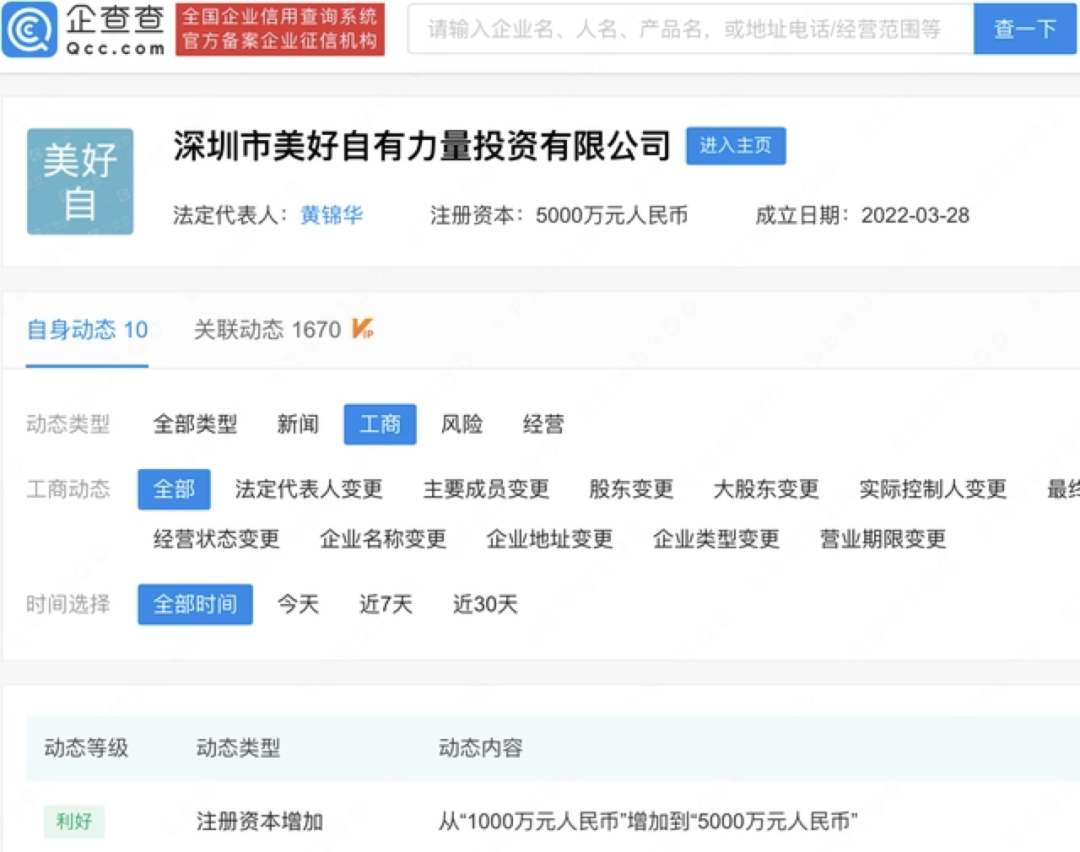Filter by 经营状态变更
The image size is (1080, 852).
(x=216, y=539)
